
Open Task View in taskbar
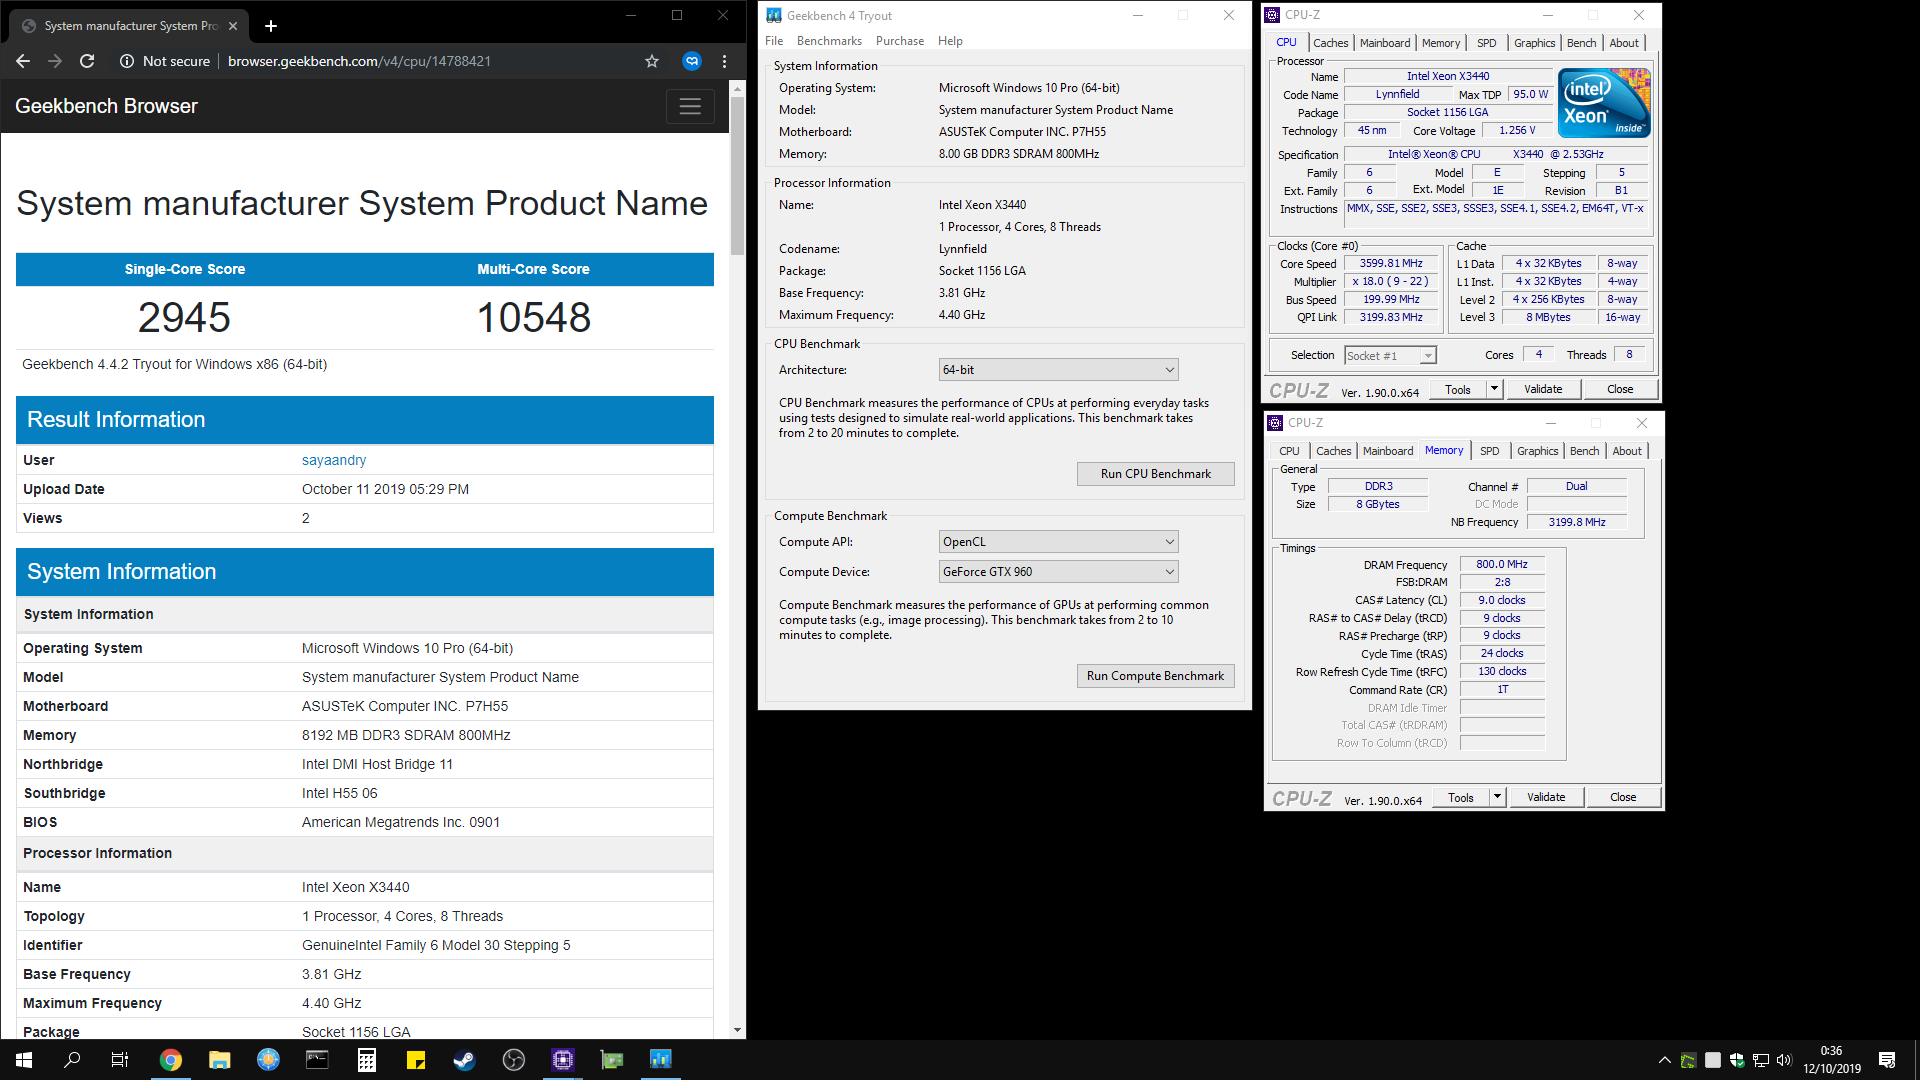120,1060
